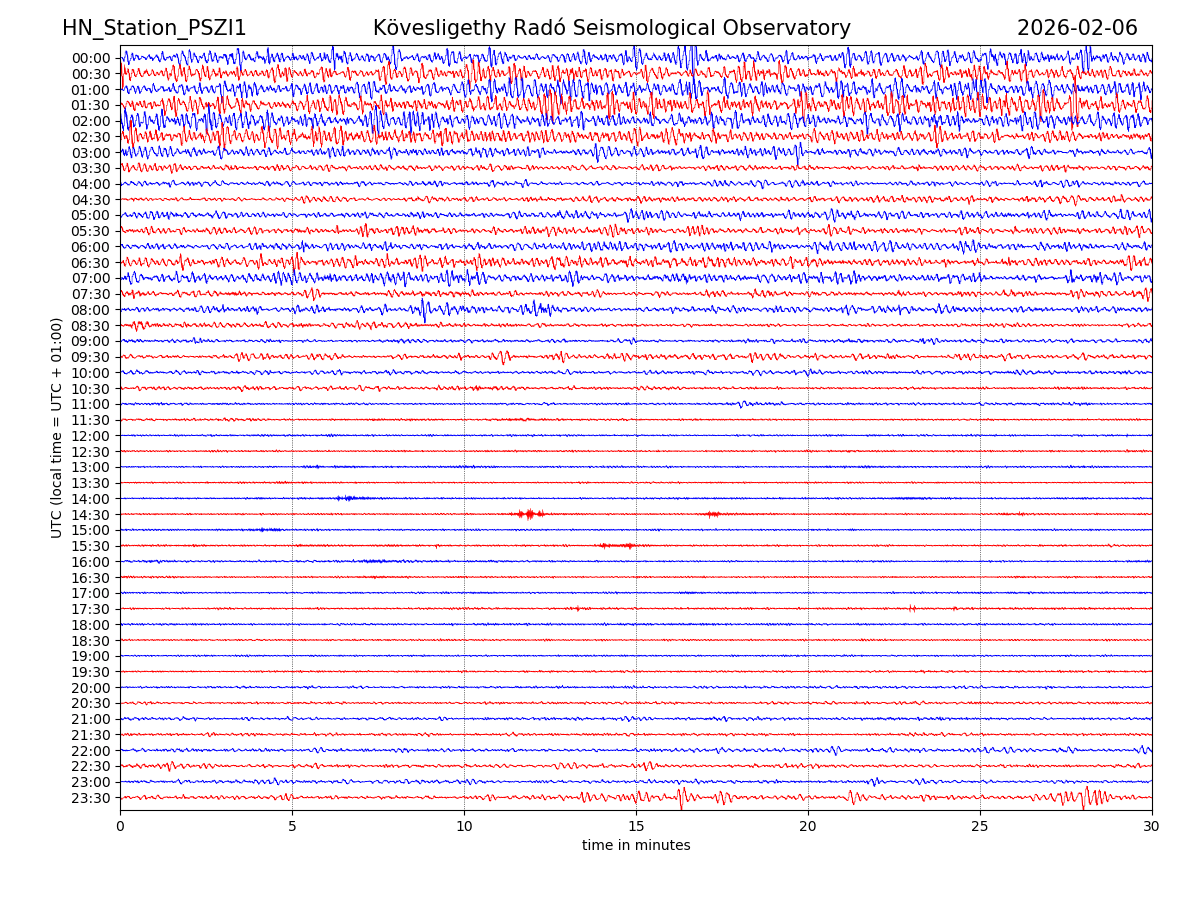Select the 00:00 row time label

[91, 58]
